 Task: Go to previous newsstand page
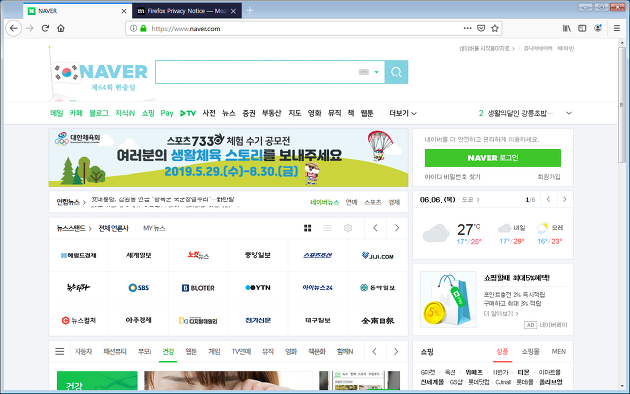(x=375, y=228)
